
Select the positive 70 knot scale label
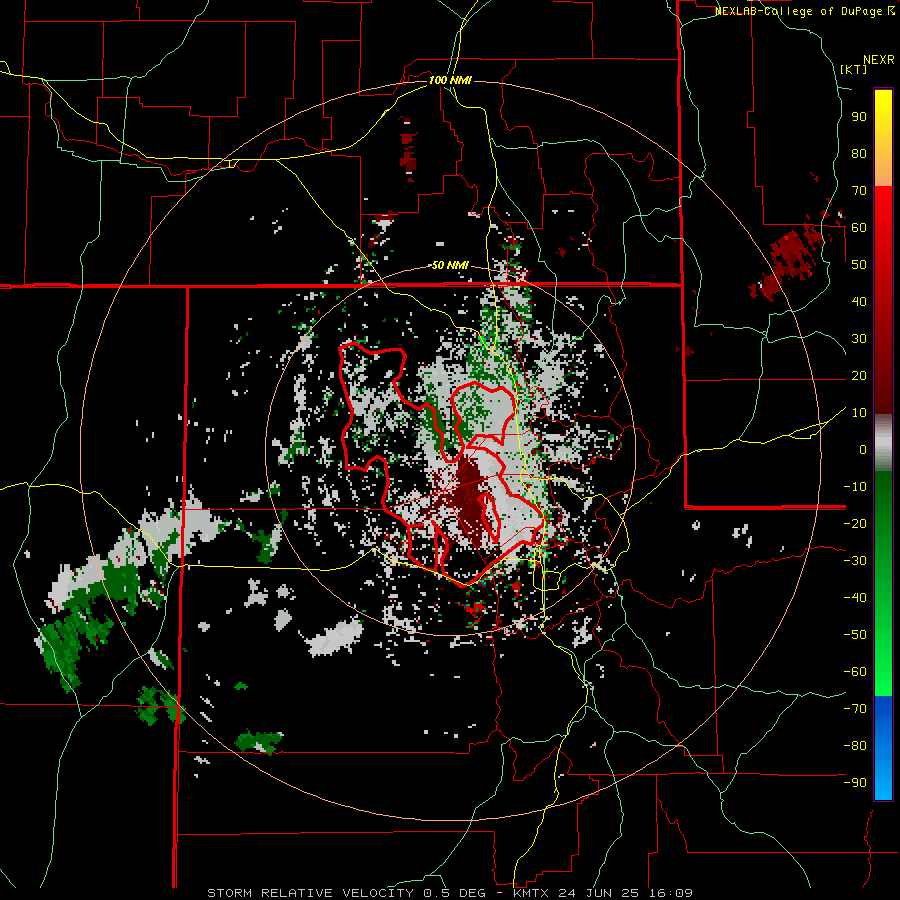[x=859, y=191]
